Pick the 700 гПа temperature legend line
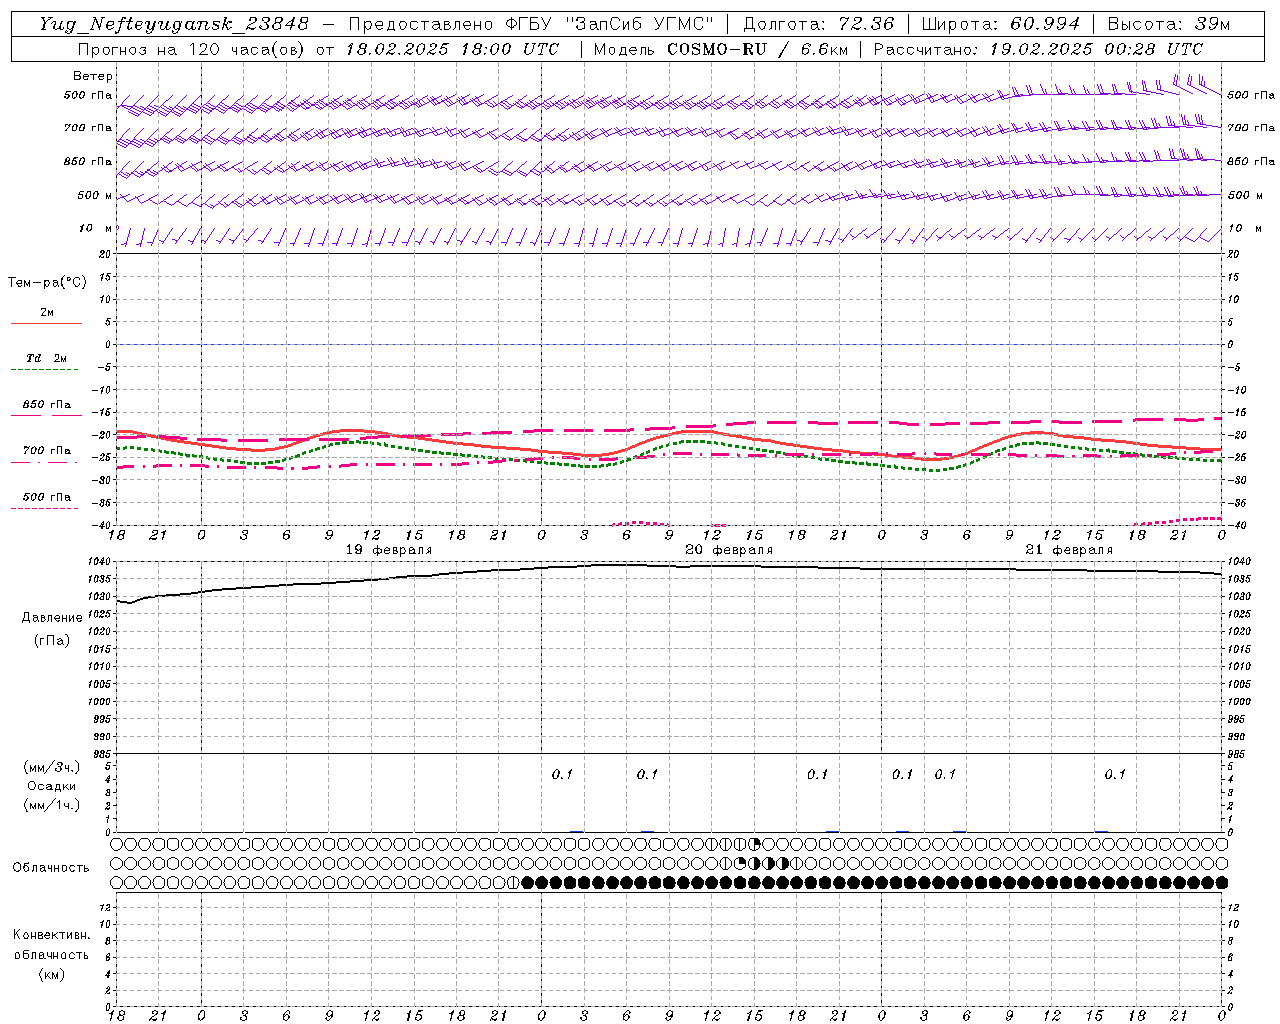Screen dimensions: 1280x1024 [44, 462]
